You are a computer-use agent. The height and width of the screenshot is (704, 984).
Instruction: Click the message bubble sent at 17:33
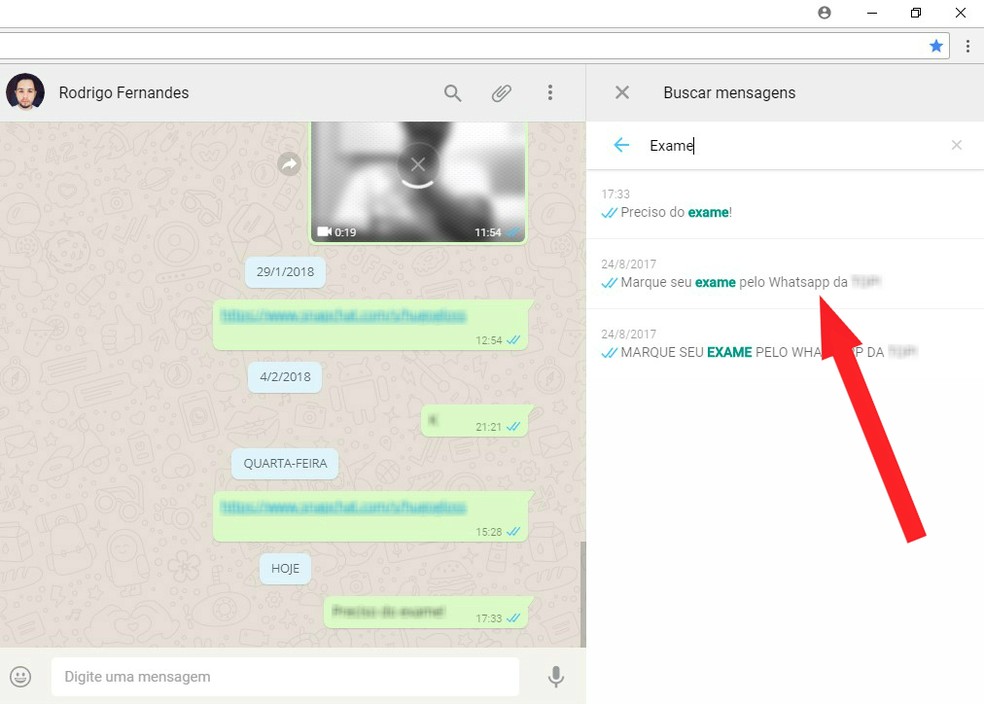427,612
